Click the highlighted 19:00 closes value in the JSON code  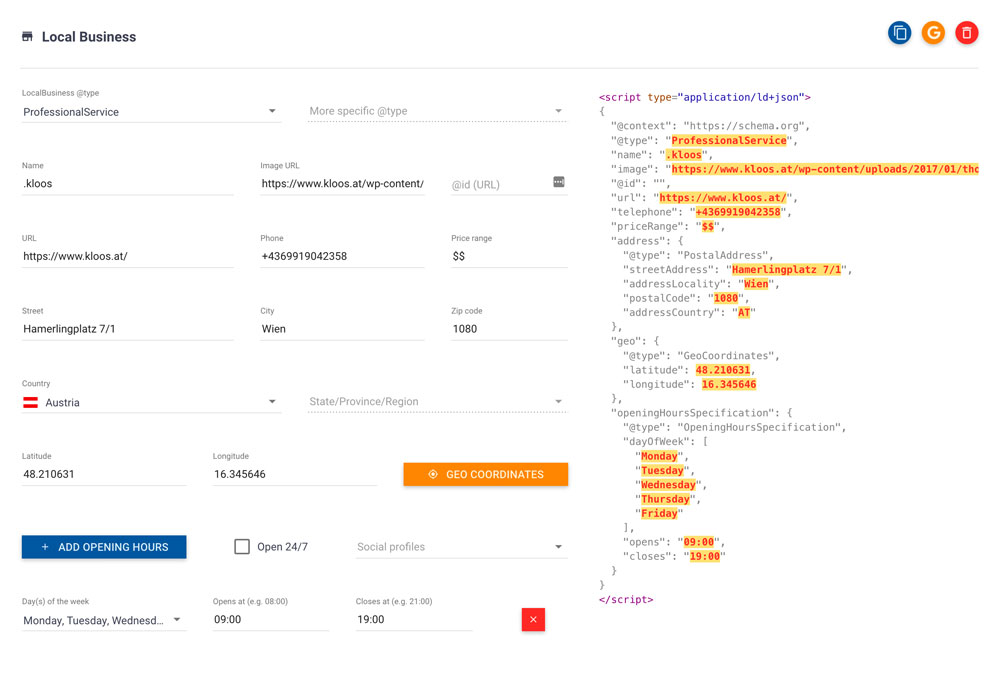point(704,557)
